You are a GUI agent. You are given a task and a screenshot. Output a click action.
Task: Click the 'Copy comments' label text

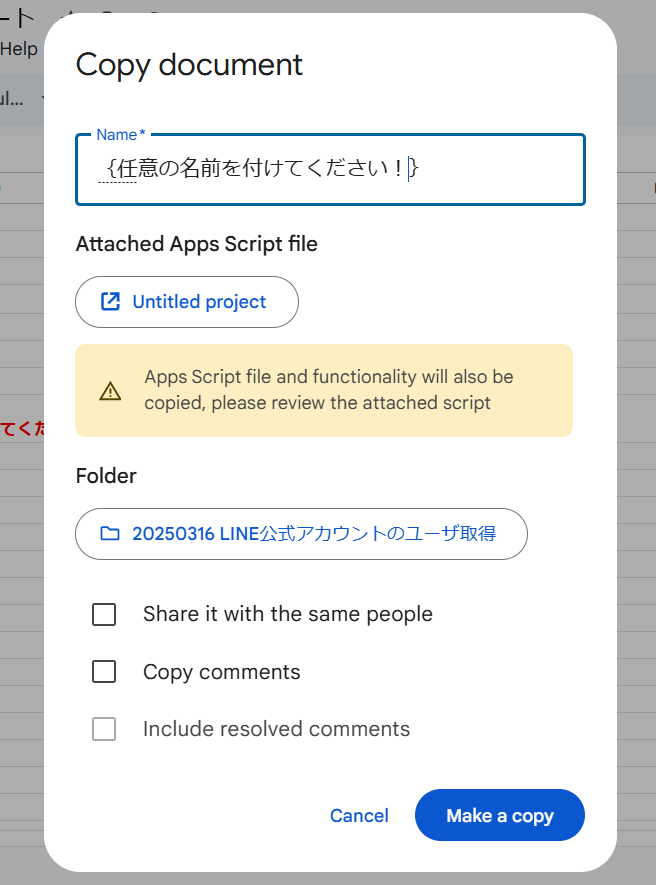pyautogui.click(x=221, y=672)
